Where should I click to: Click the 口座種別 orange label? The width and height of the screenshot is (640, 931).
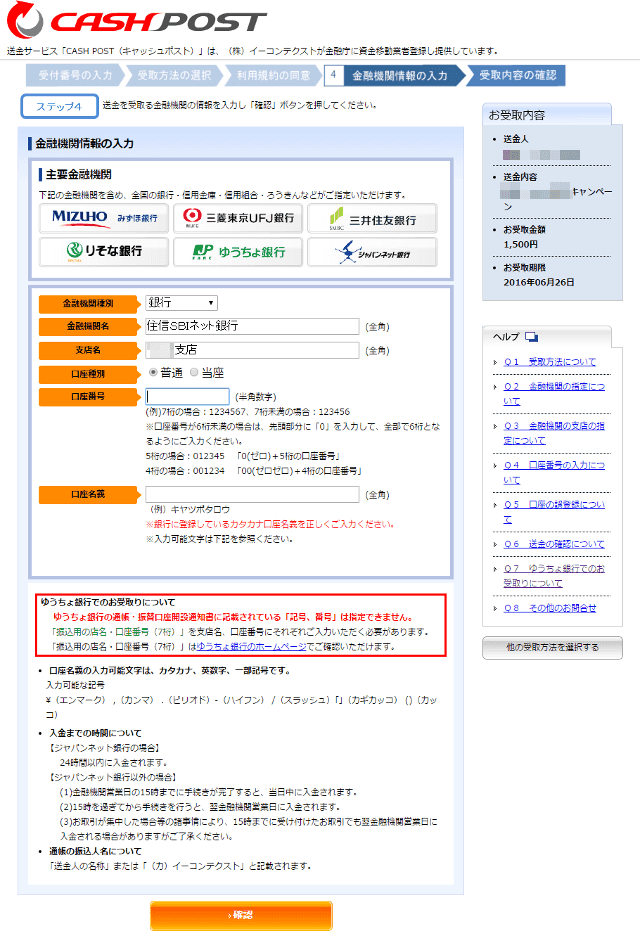point(88,374)
